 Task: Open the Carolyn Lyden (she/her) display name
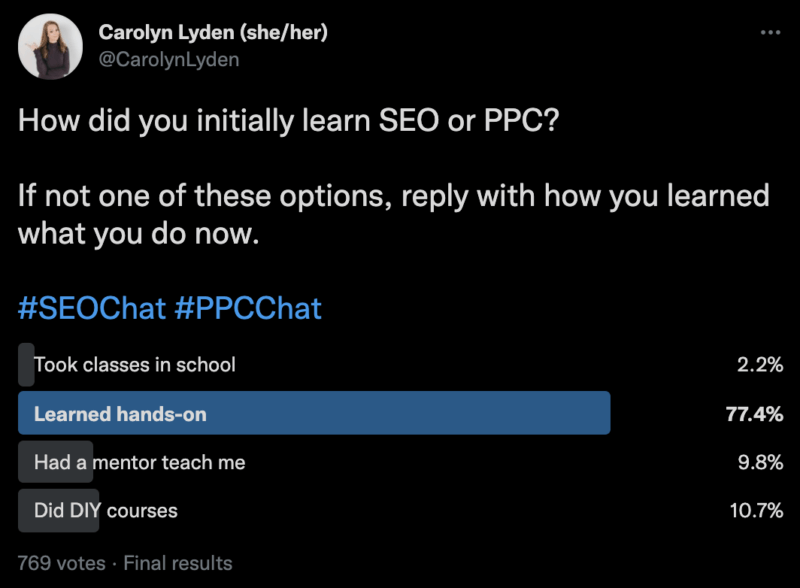213,33
